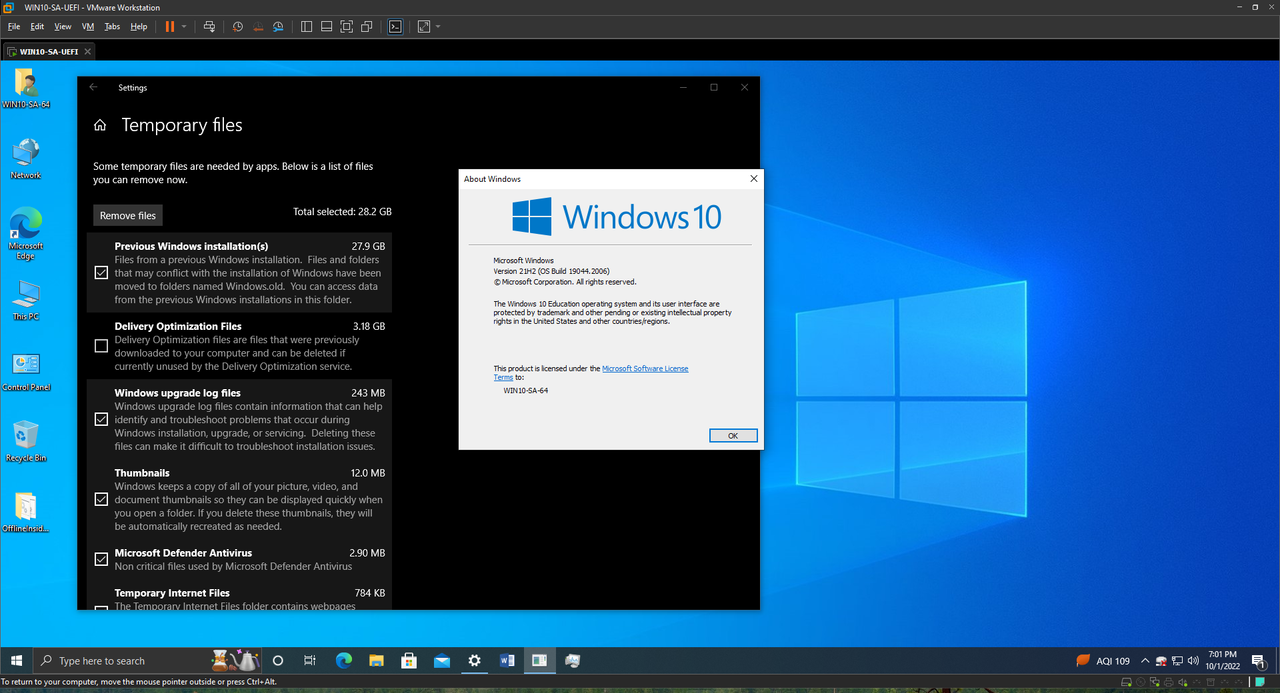Open Mail from the taskbar
Screen dimensions: 1280x693
pyautogui.click(x=442, y=661)
